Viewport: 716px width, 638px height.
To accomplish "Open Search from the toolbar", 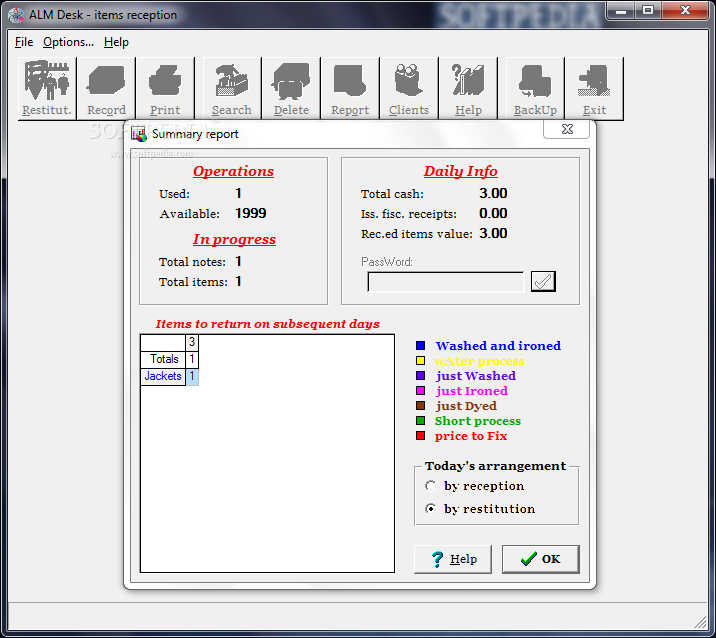I will (232, 89).
